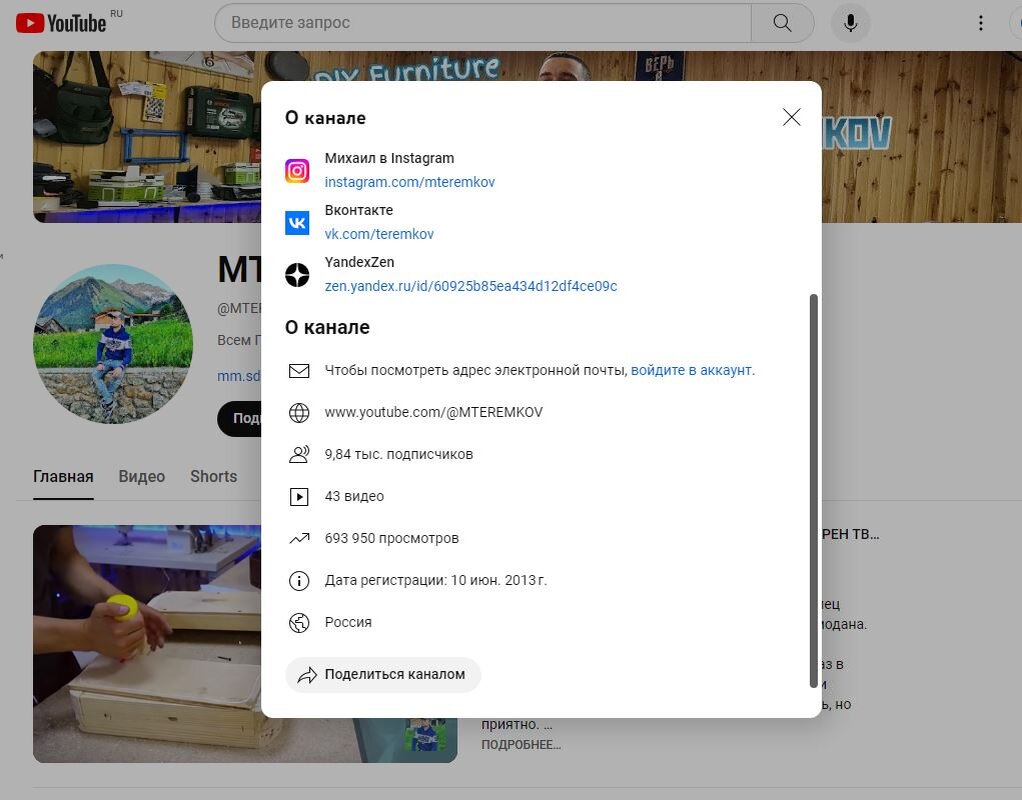The height and width of the screenshot is (800, 1022).
Task: Click '693 950 просмотров' text
Action: click(392, 539)
